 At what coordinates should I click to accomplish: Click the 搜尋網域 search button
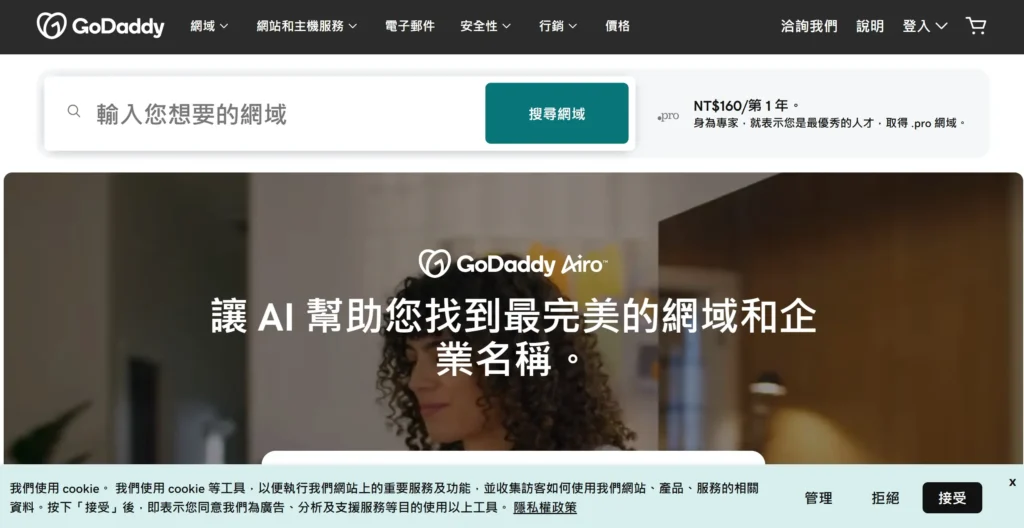(556, 113)
